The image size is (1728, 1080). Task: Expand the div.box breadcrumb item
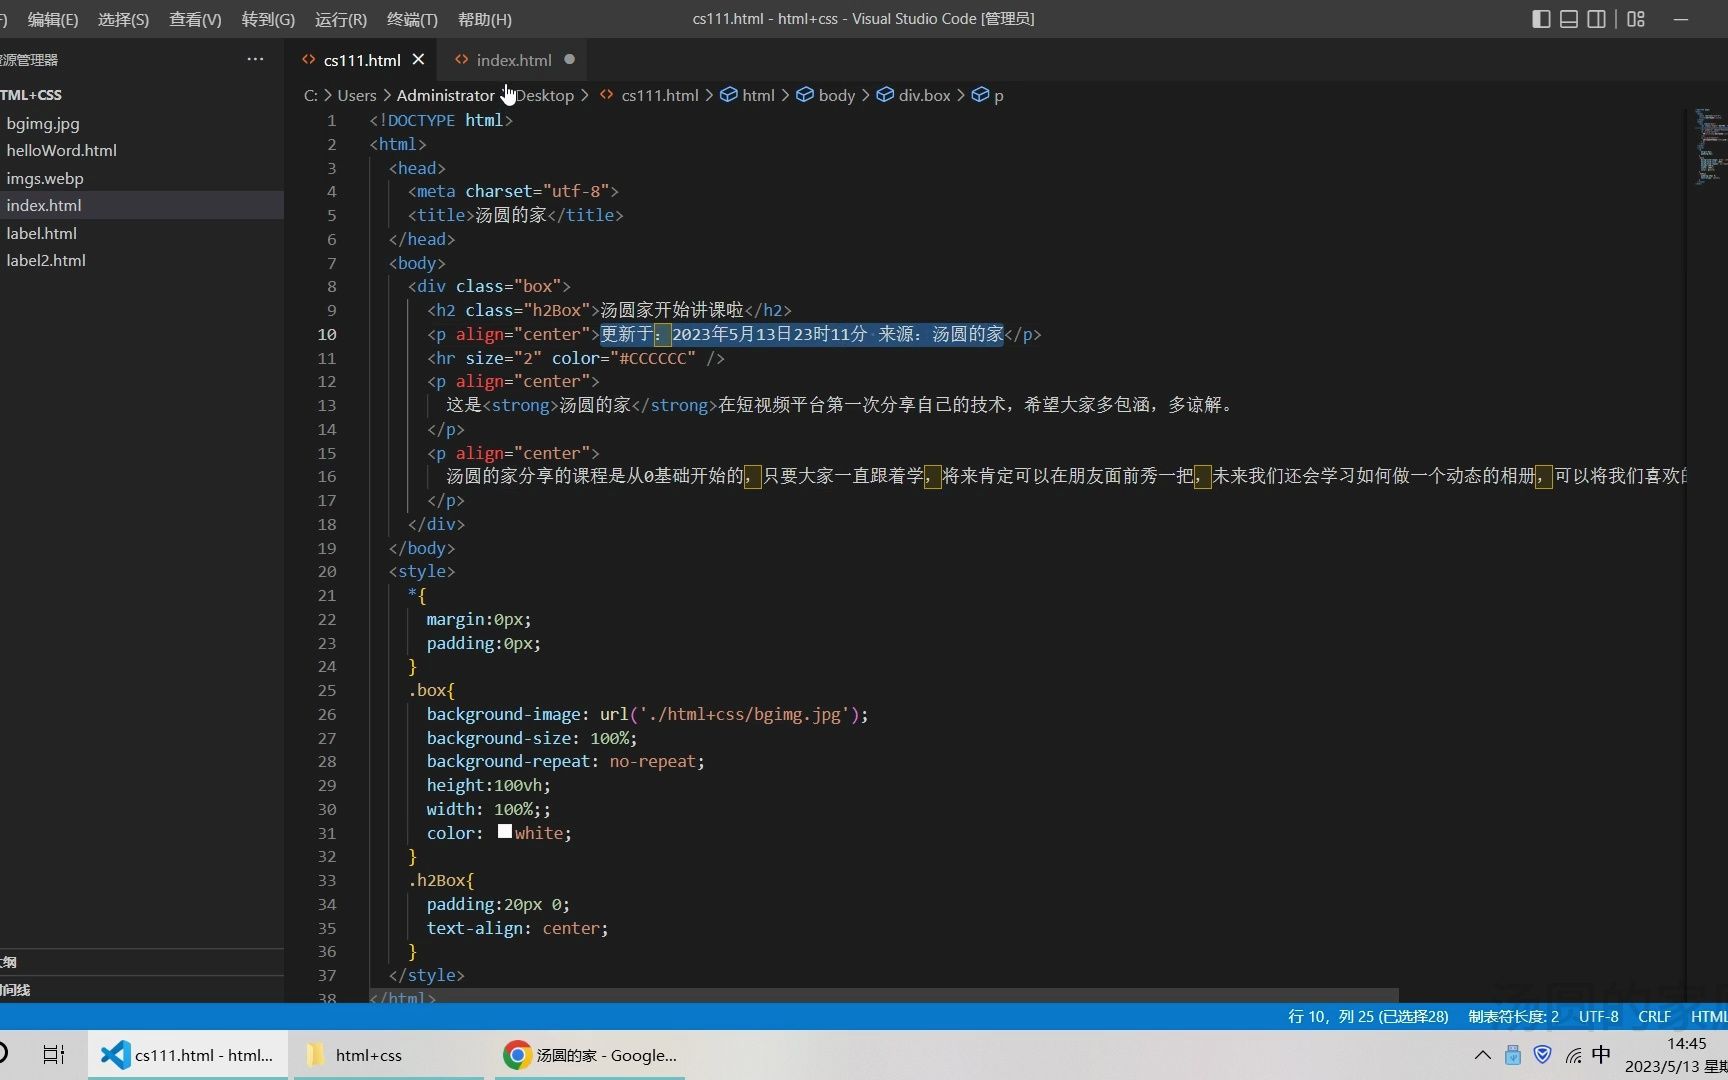tap(925, 95)
